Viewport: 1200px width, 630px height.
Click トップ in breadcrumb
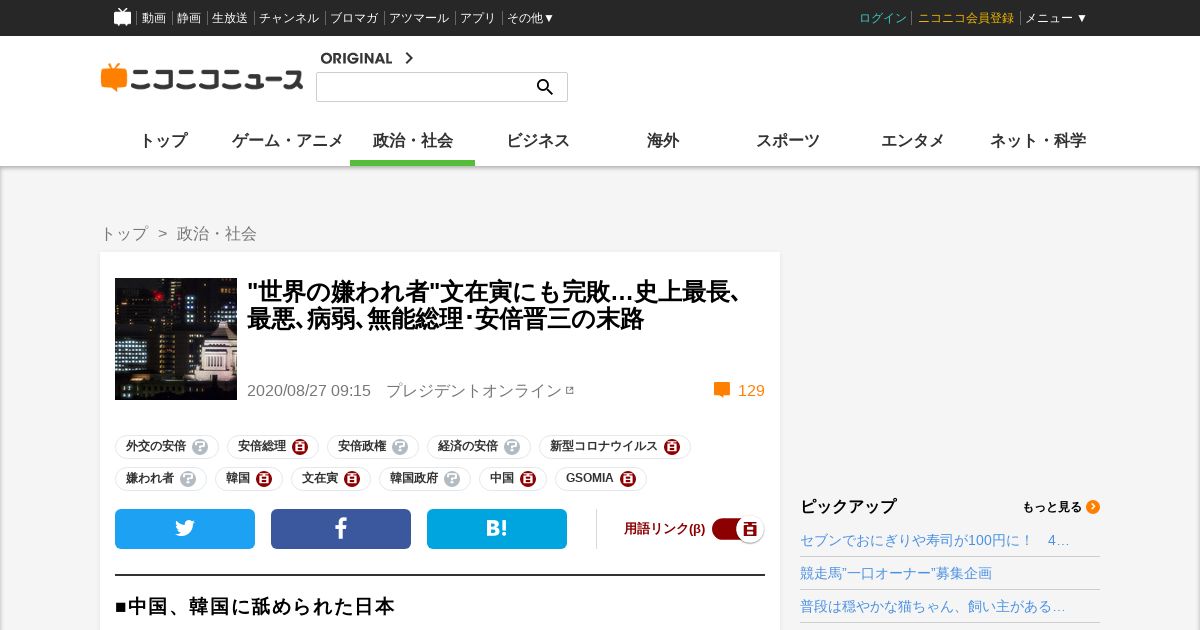pos(124,234)
